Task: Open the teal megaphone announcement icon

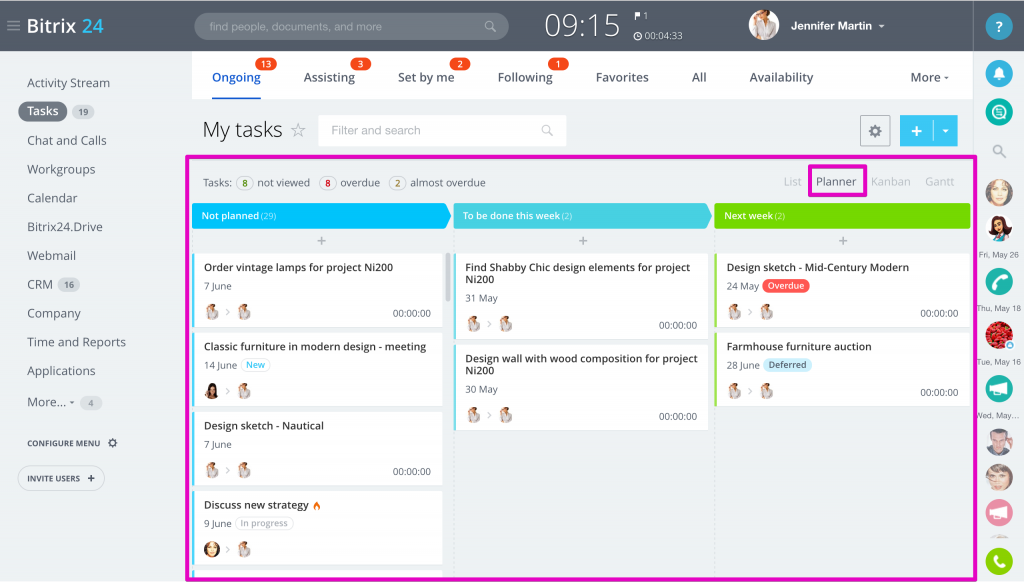Action: coord(999,389)
